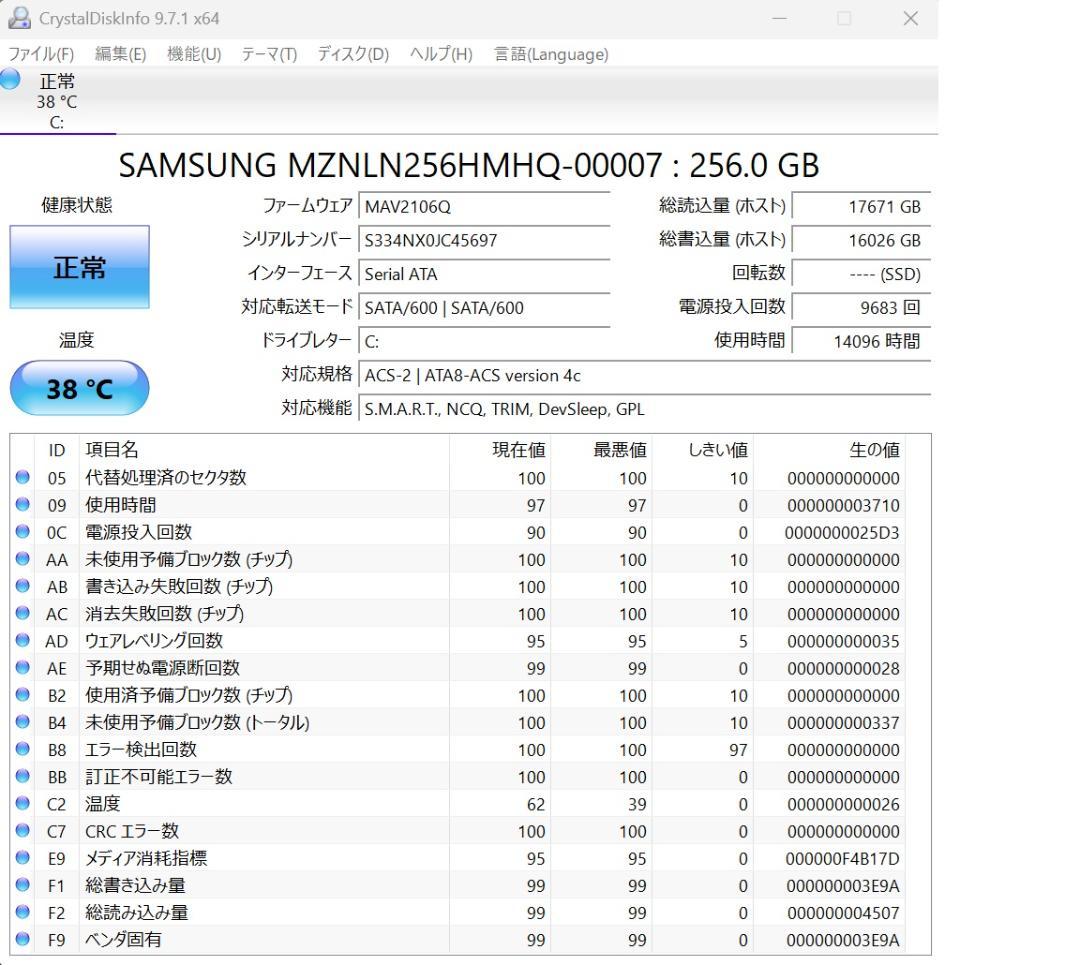This screenshot has width=1080, height=965.
Task: Click the blue dot next to C7 CRCエラー数
Action: coord(23,831)
